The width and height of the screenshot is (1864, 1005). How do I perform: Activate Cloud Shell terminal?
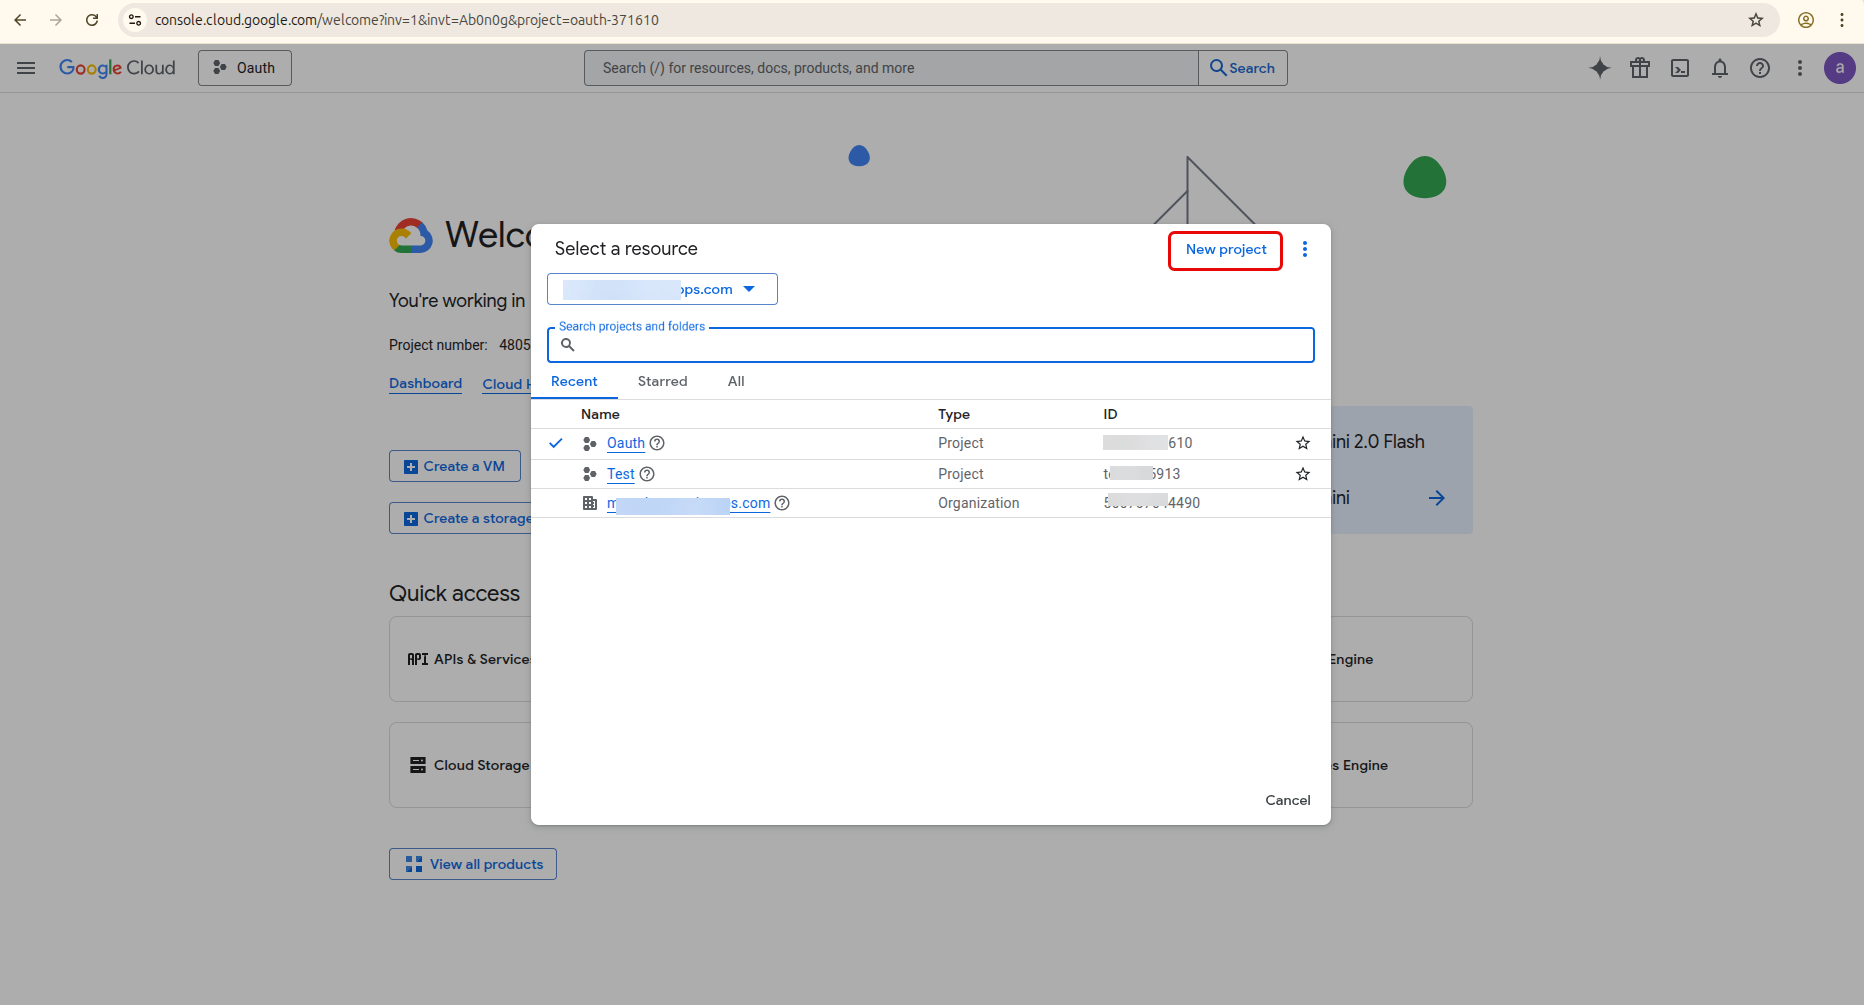(x=1680, y=68)
